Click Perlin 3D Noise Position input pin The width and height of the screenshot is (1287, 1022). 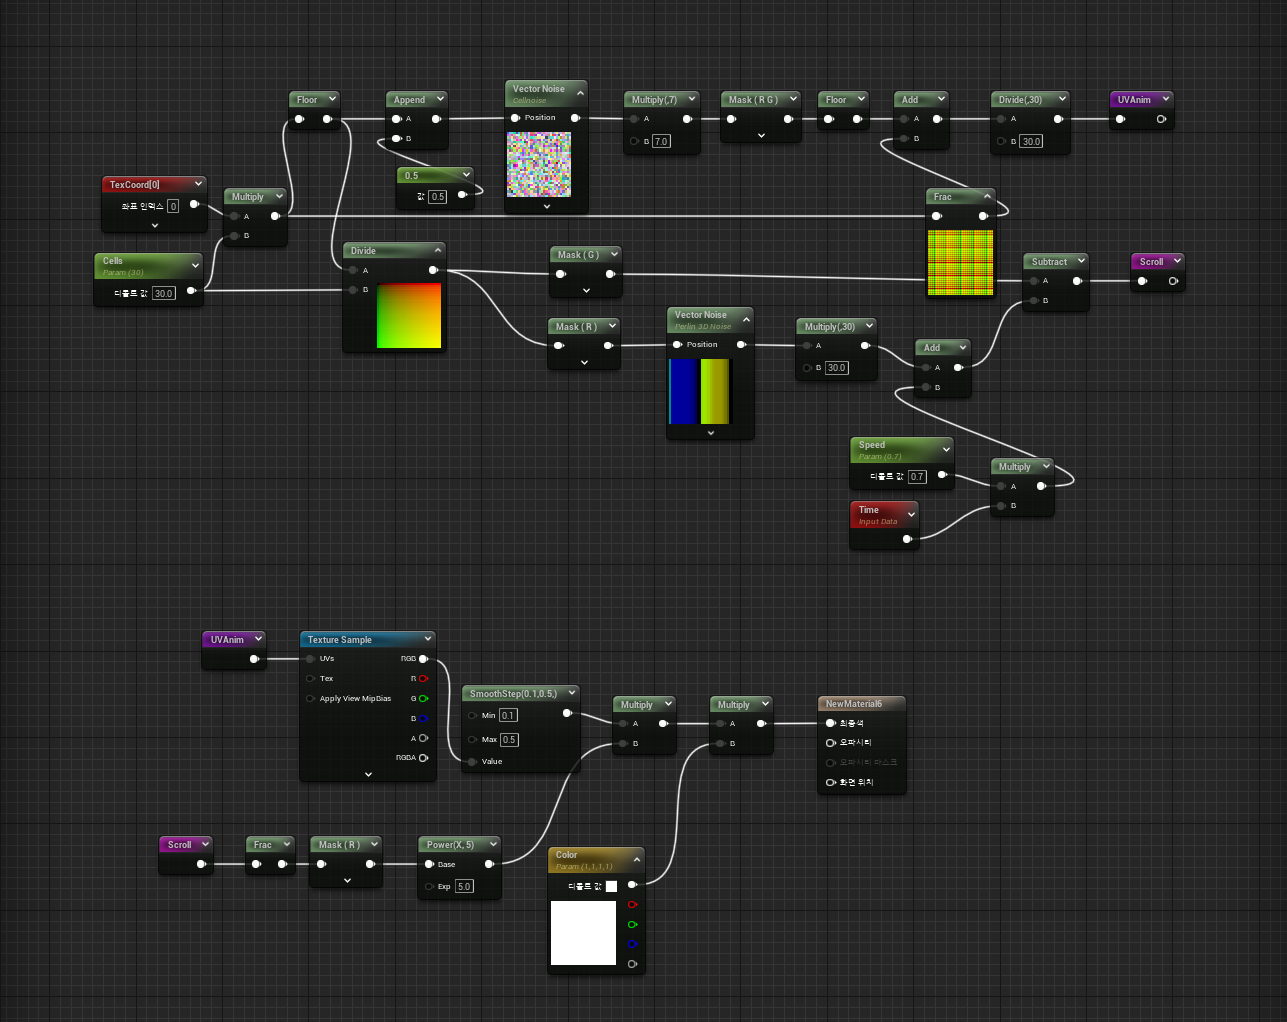[x=677, y=345]
